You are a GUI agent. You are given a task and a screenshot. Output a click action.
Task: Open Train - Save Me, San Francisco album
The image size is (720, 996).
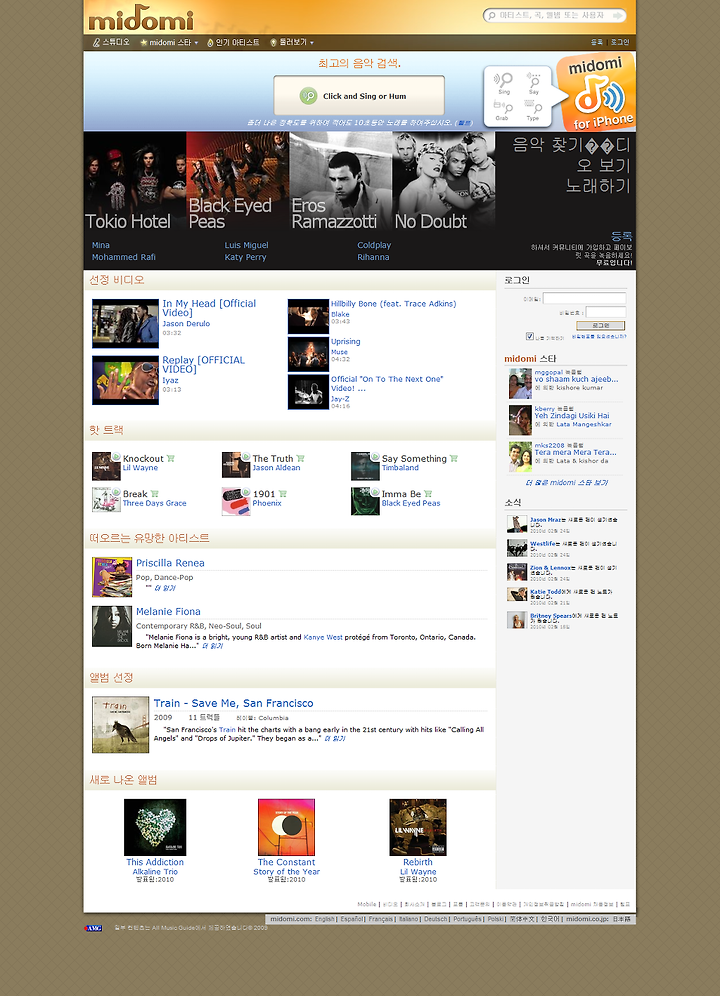233,703
